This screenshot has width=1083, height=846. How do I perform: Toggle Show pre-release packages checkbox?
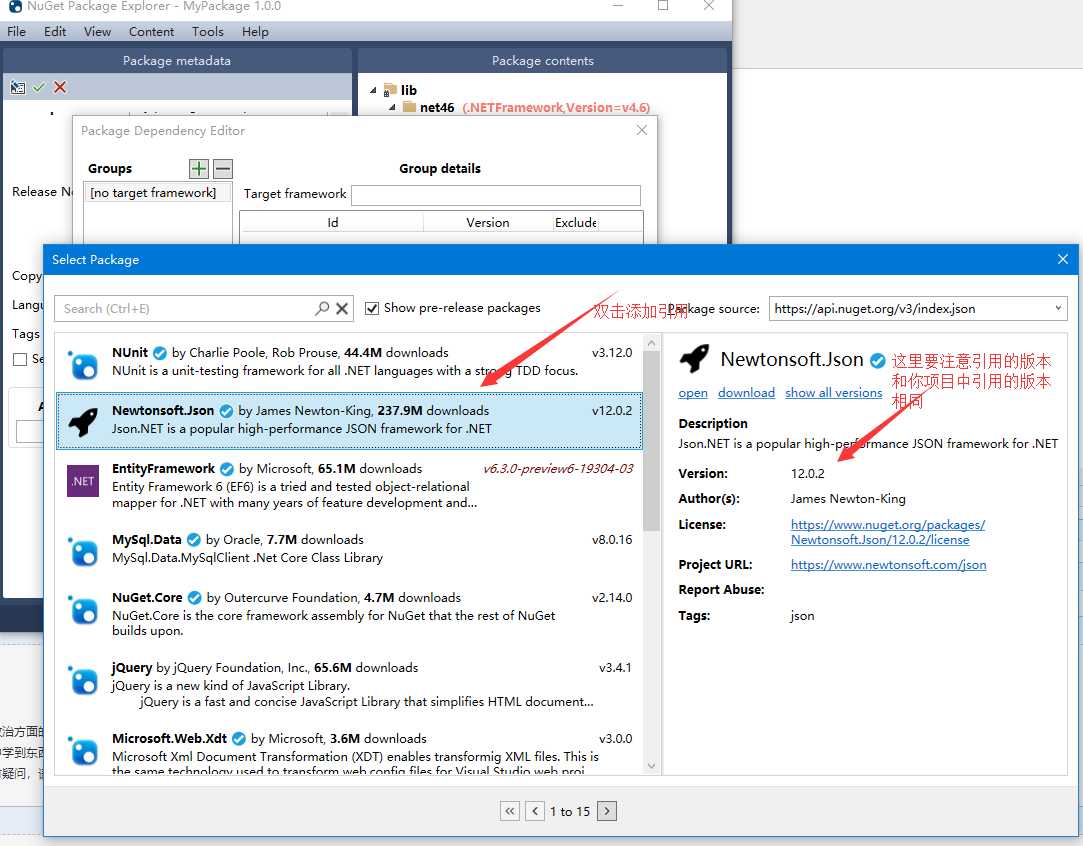click(x=372, y=308)
